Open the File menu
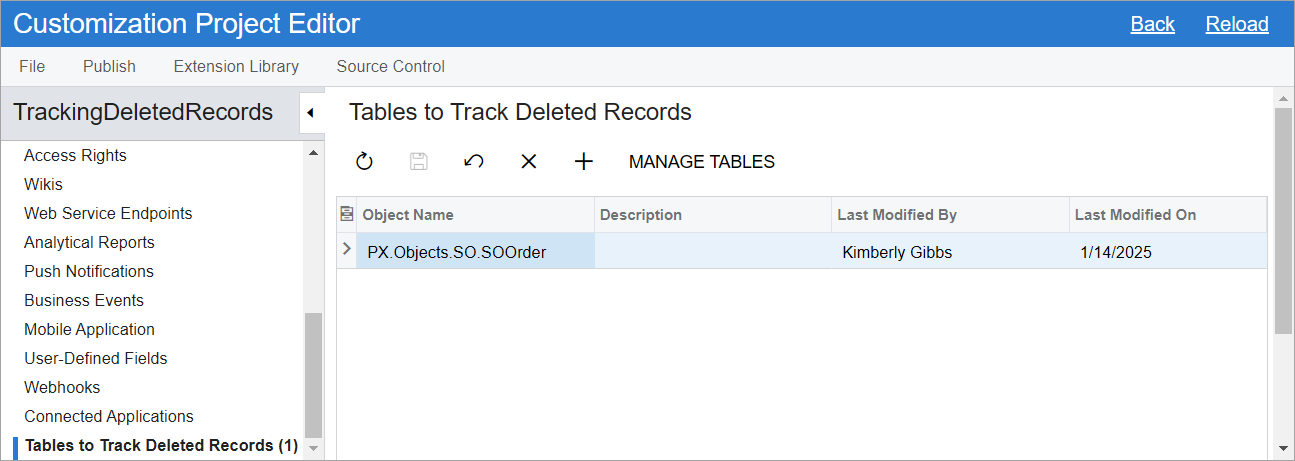 click(32, 66)
